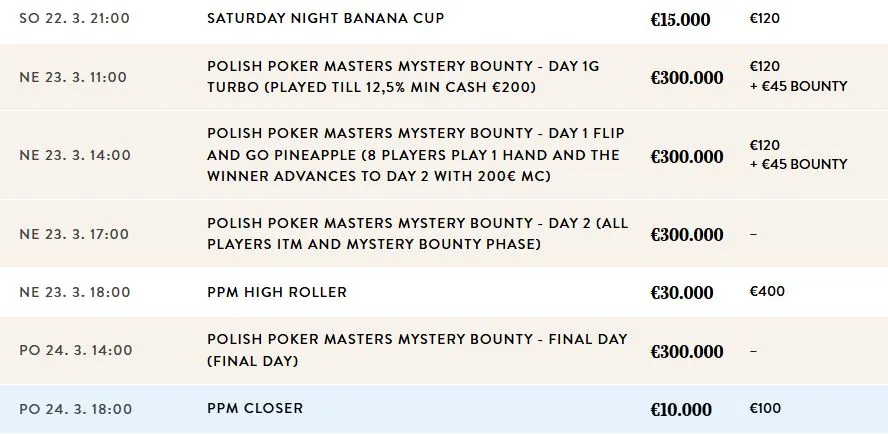Click the €30.000 High Roller guarantee
The width and height of the screenshot is (888, 434).
(681, 293)
